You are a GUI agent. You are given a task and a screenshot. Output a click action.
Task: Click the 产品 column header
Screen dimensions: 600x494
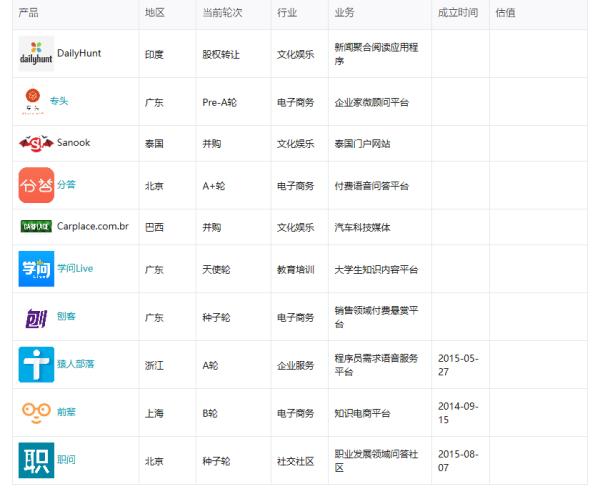[x=28, y=13]
